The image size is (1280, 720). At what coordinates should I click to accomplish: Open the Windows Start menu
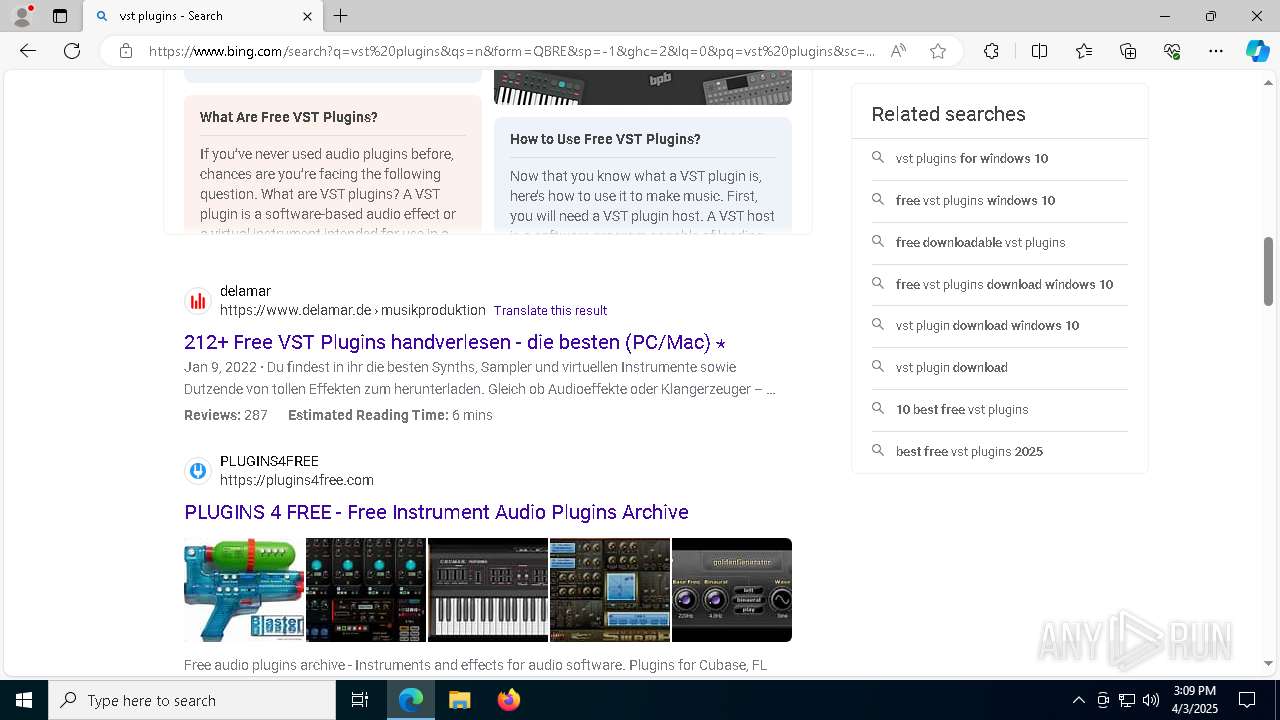(x=24, y=700)
